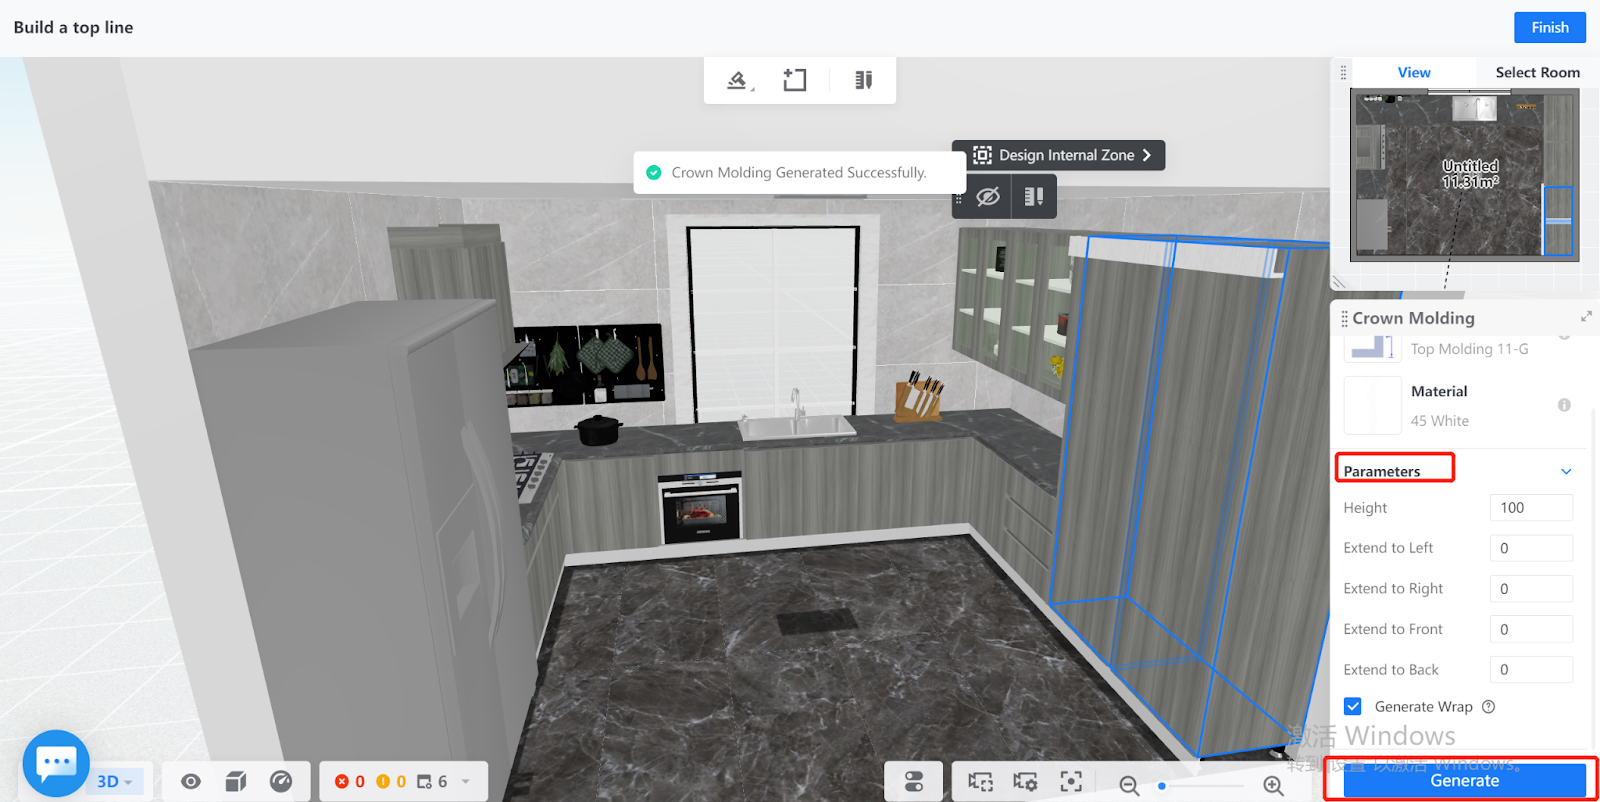Toggle the eye visibility icon in bottom bar
1600x802 pixels.
[x=191, y=781]
